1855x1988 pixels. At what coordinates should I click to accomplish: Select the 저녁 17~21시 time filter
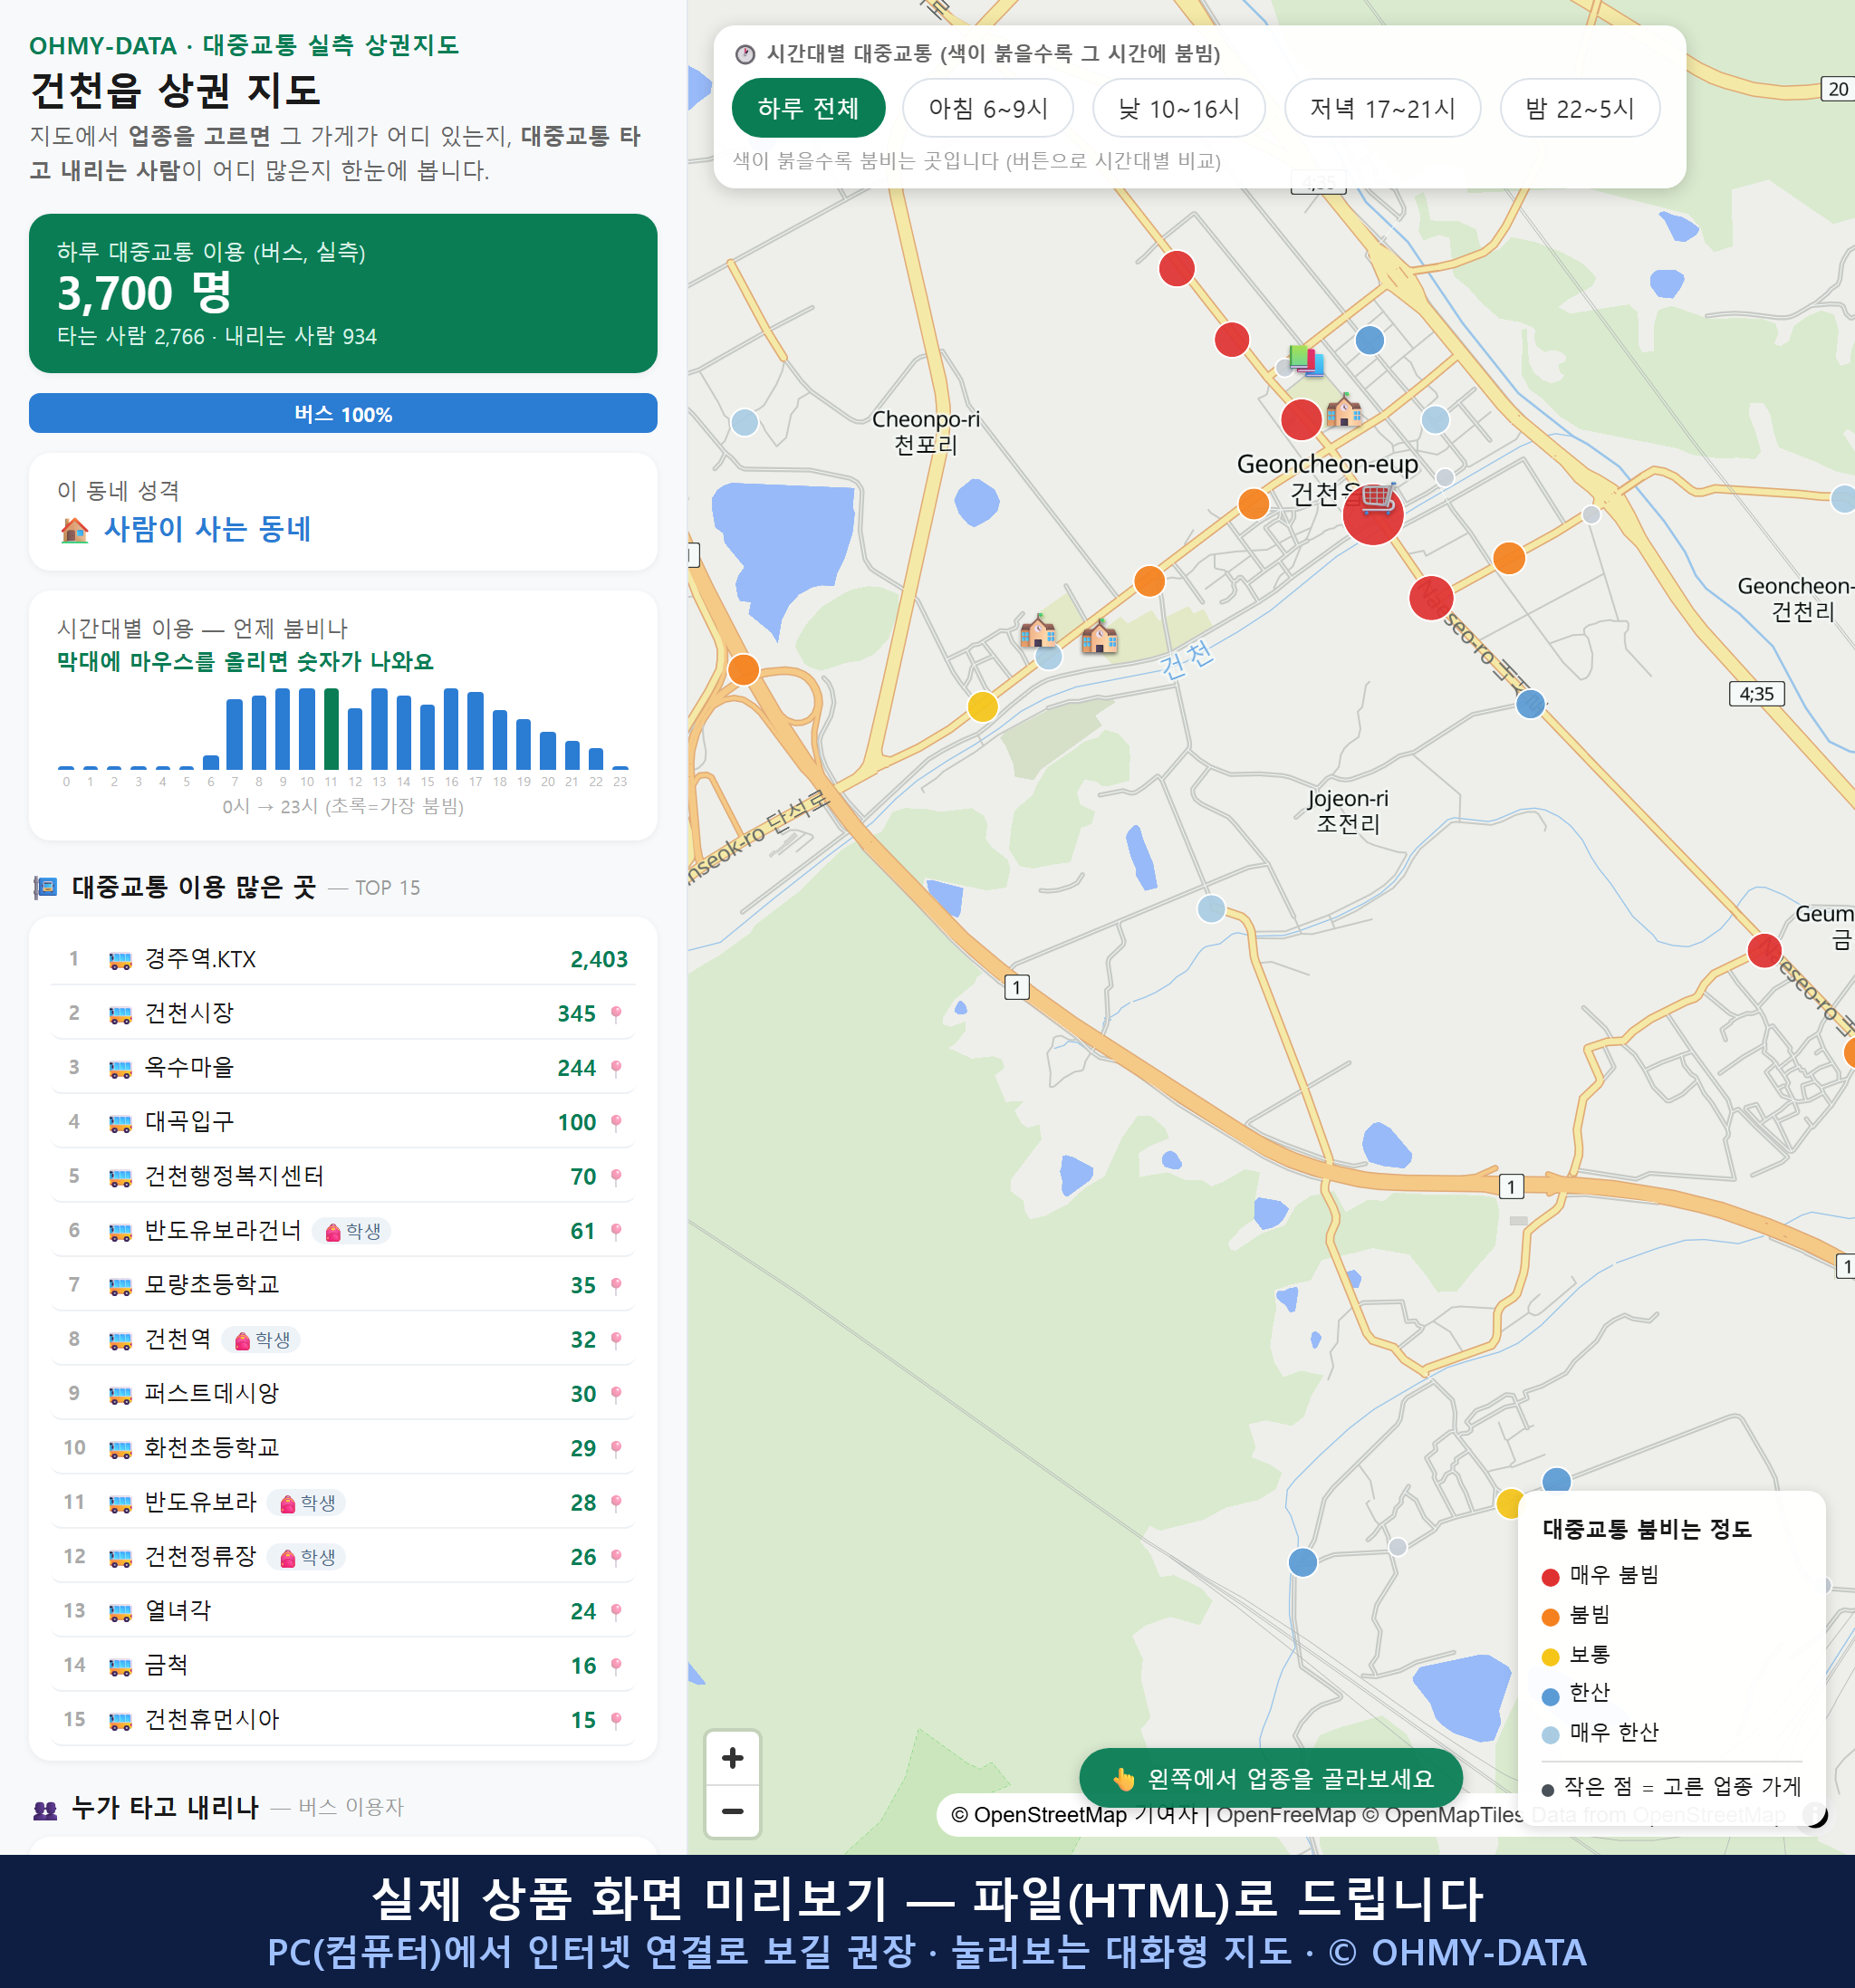(1381, 108)
